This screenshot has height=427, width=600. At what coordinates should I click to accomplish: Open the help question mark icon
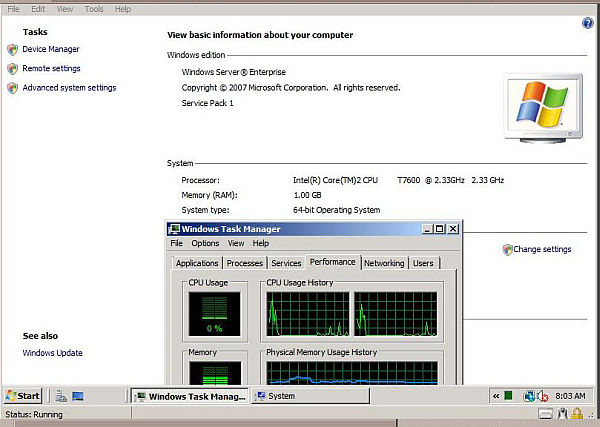click(x=587, y=23)
